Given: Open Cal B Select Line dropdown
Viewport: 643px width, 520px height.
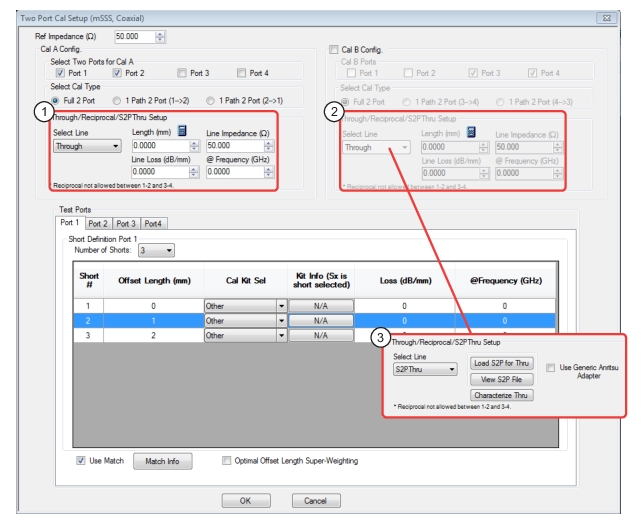Looking at the screenshot, I should (x=376, y=148).
